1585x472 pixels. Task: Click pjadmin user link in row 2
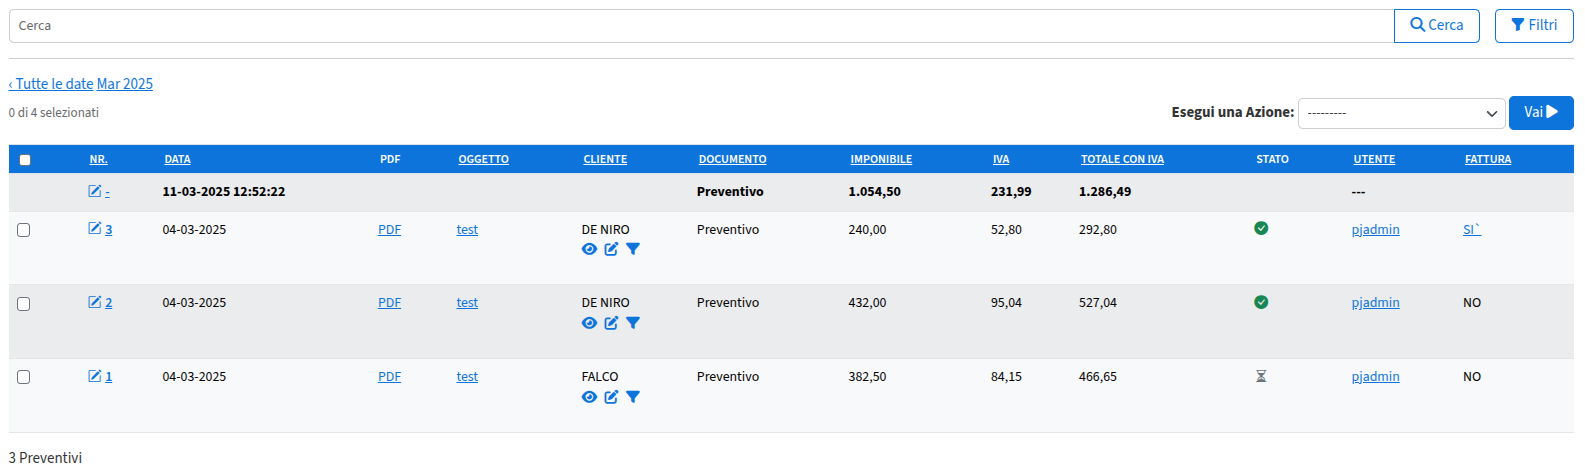[1375, 302]
